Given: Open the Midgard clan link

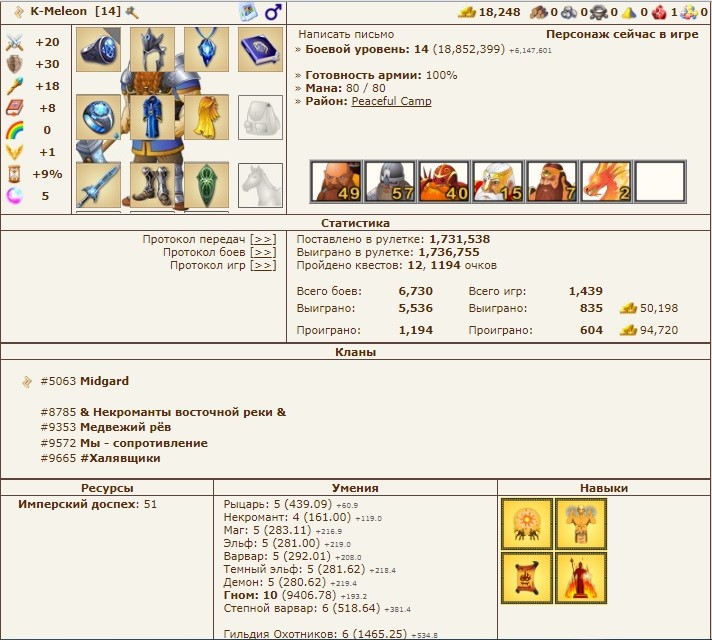Looking at the screenshot, I should click(x=104, y=382).
